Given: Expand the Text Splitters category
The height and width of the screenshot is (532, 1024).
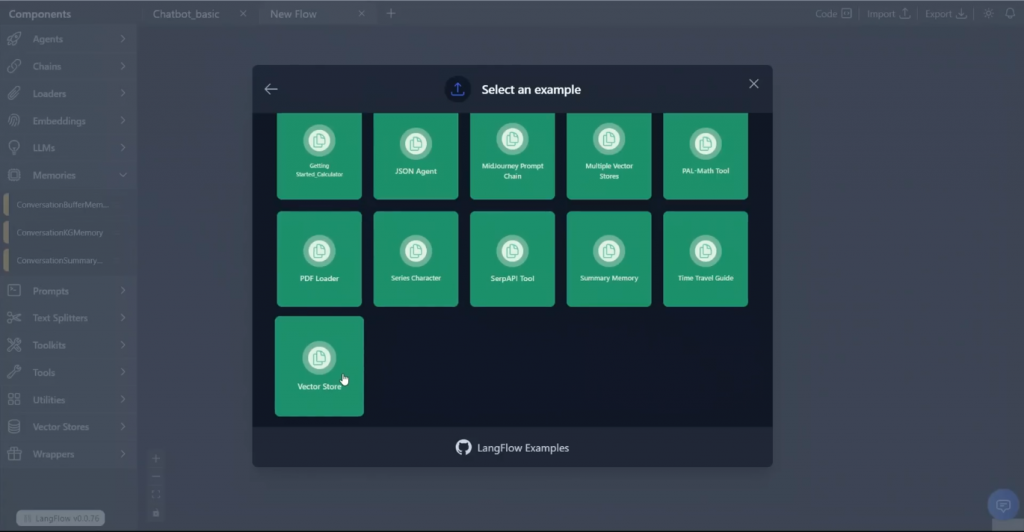Looking at the screenshot, I should (x=68, y=318).
